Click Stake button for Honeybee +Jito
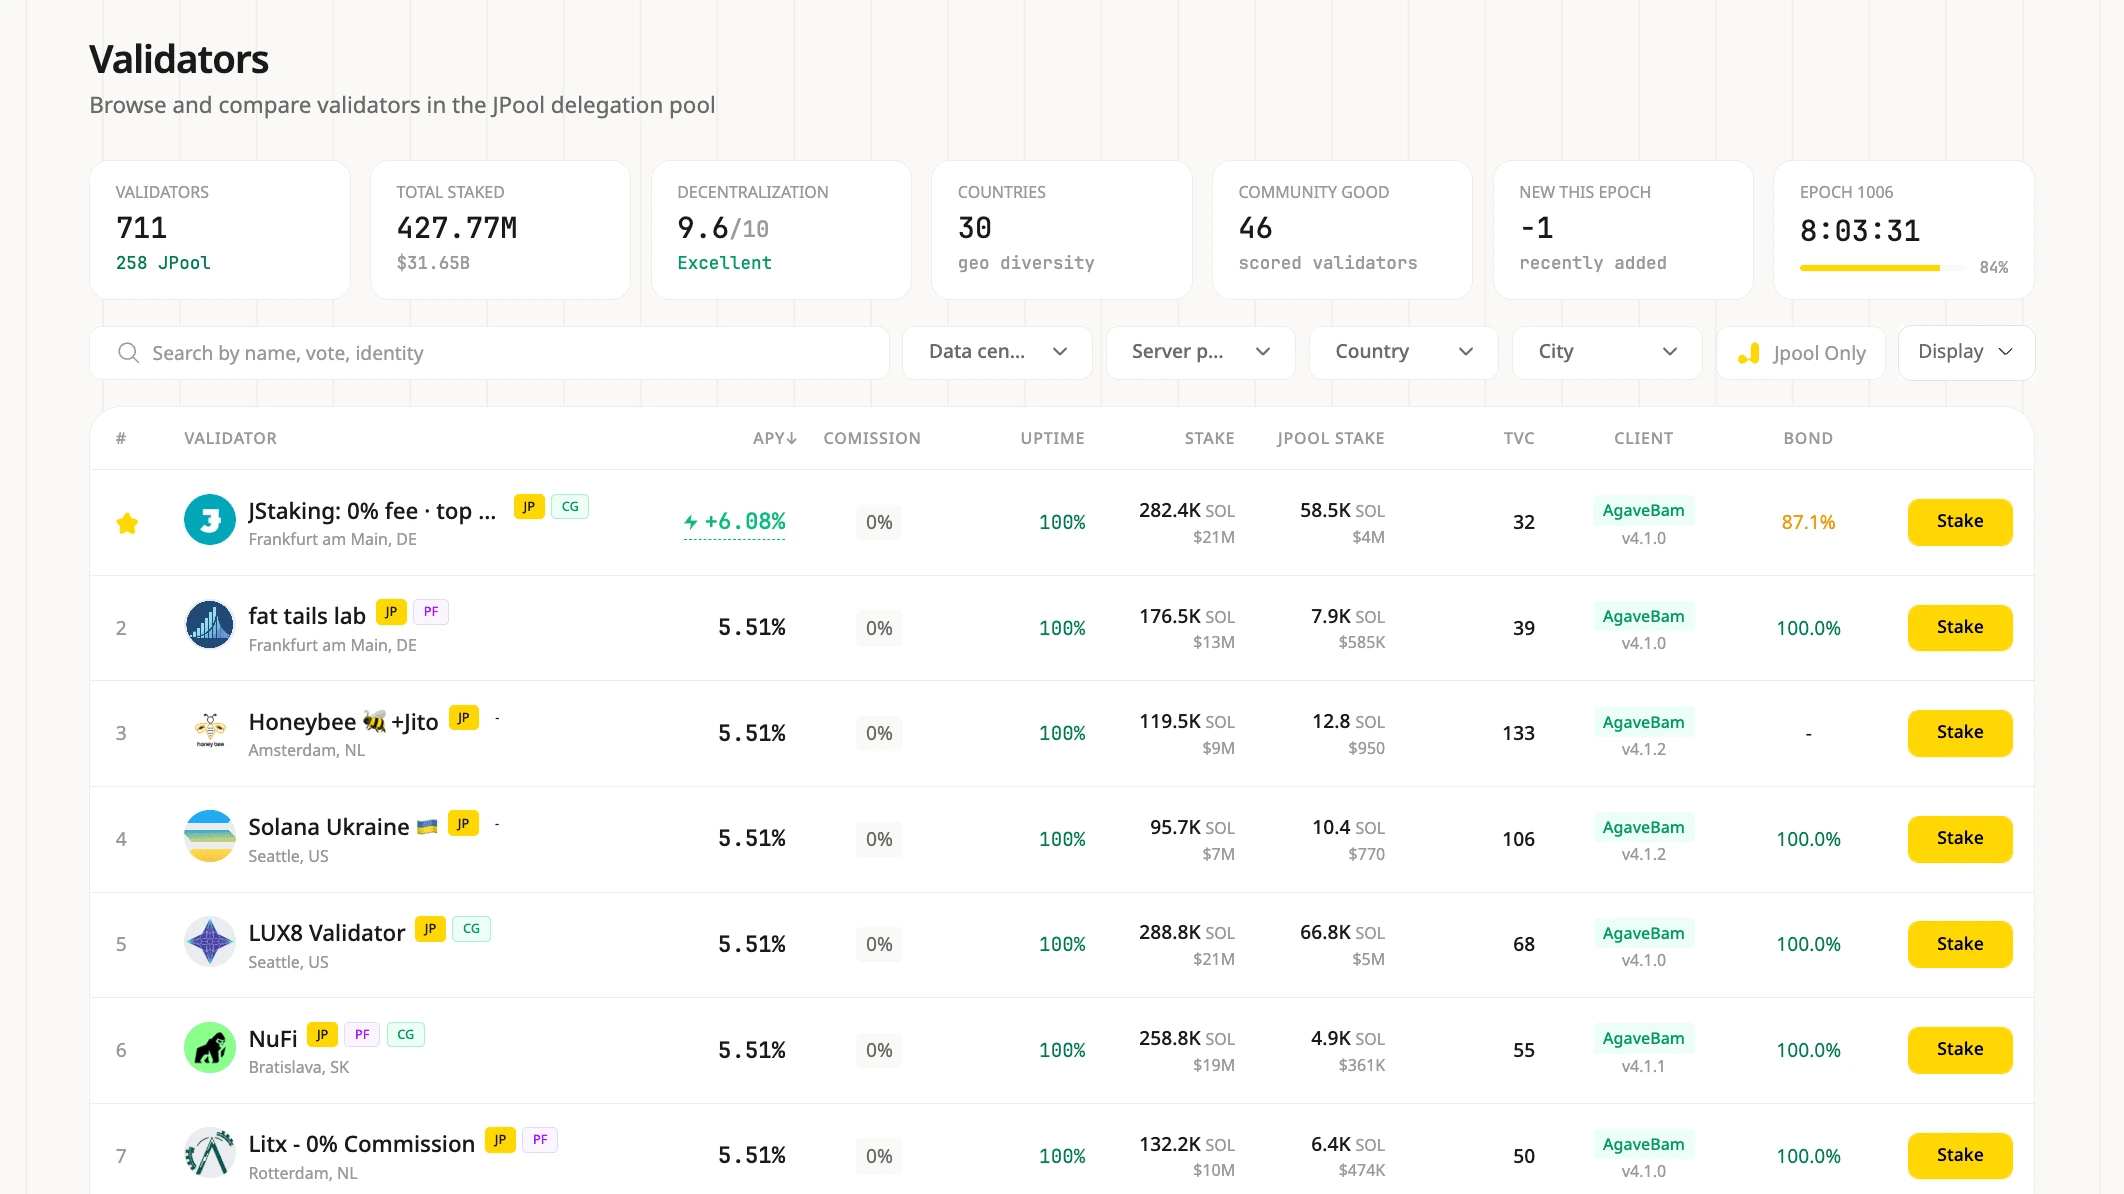This screenshot has height=1194, width=2124. (x=1960, y=733)
